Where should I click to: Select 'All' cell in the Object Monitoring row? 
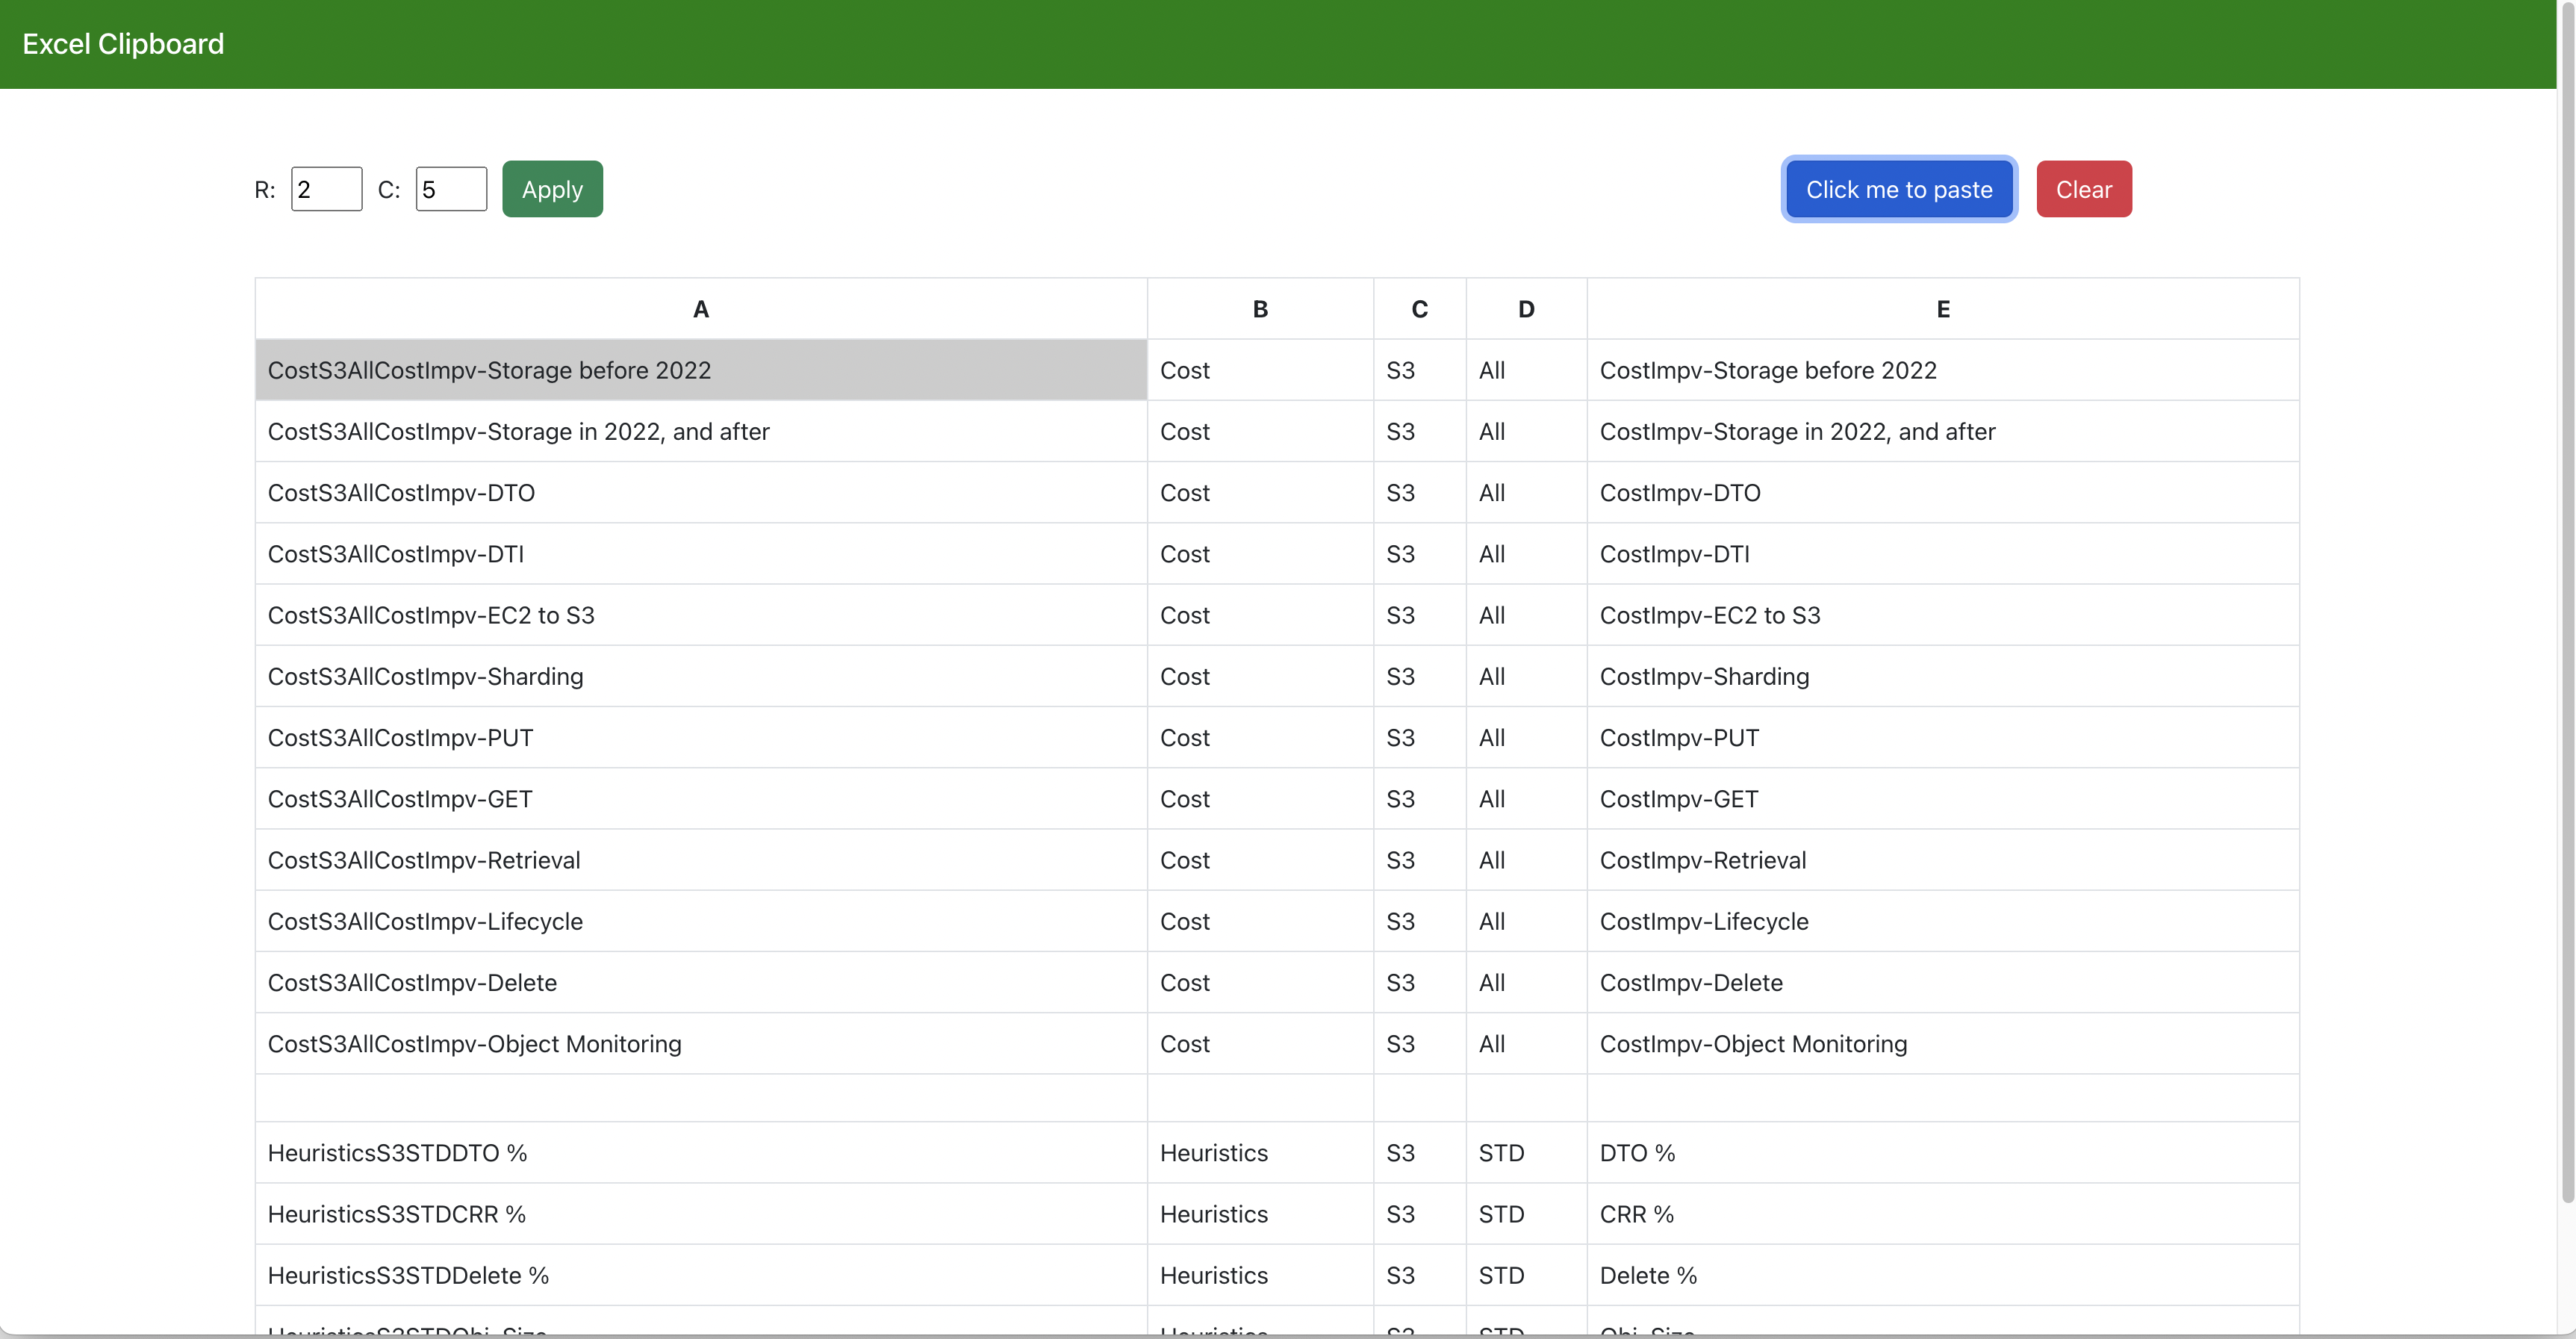tap(1526, 1044)
